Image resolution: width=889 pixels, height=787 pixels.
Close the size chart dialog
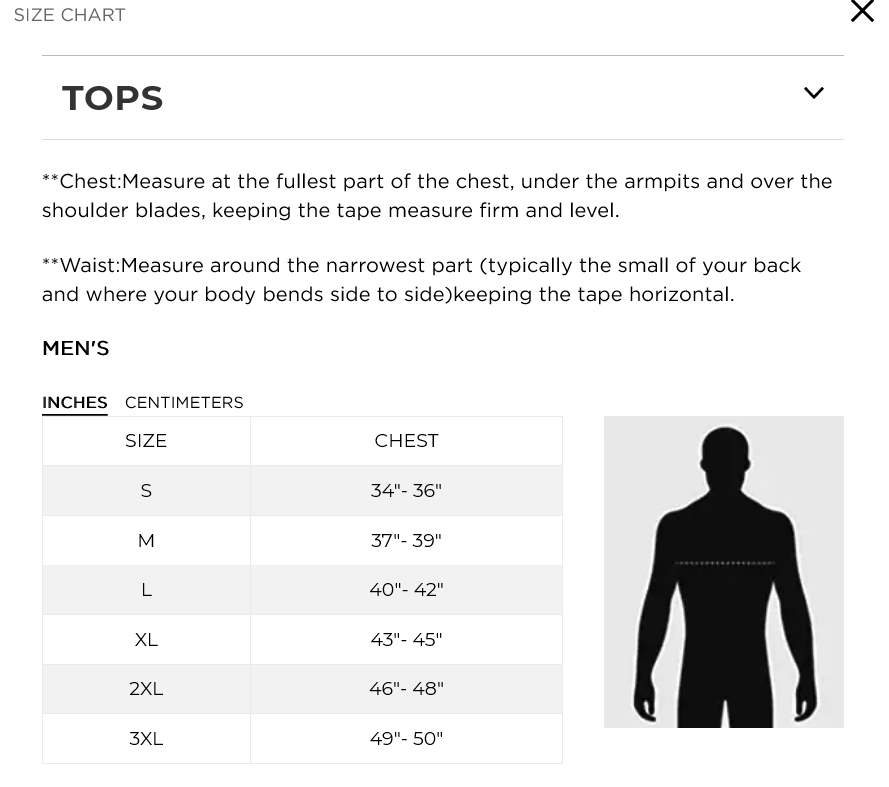tap(862, 11)
